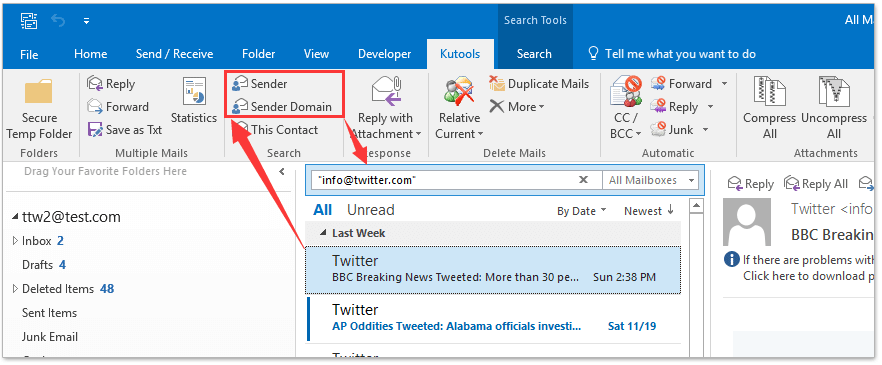Click Reply with Attachment
Image resolution: width=882 pixels, height=365 pixels.
(x=385, y=109)
